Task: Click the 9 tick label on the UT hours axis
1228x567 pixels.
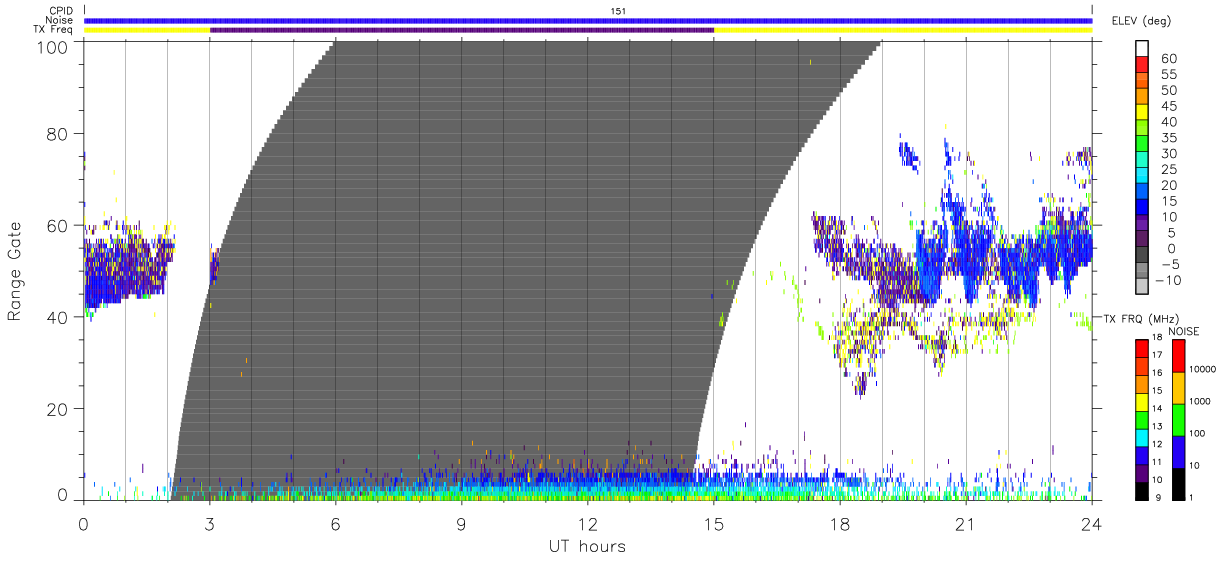Action: [462, 523]
